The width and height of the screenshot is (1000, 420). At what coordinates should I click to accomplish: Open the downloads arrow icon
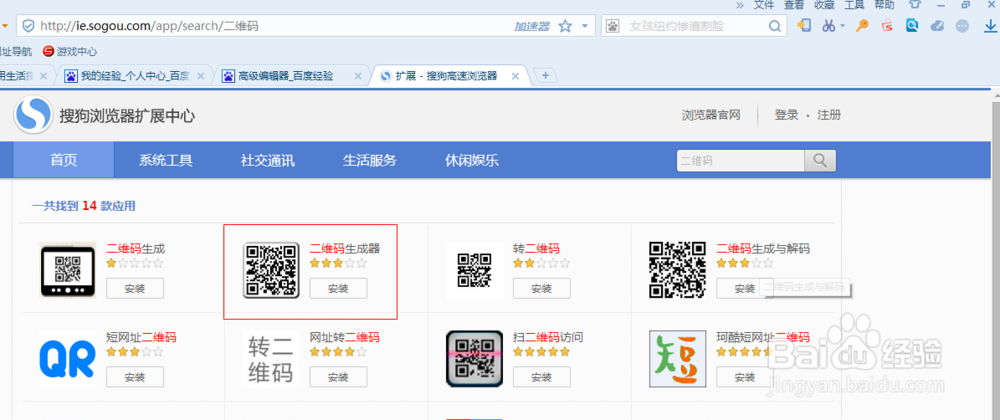(x=990, y=26)
